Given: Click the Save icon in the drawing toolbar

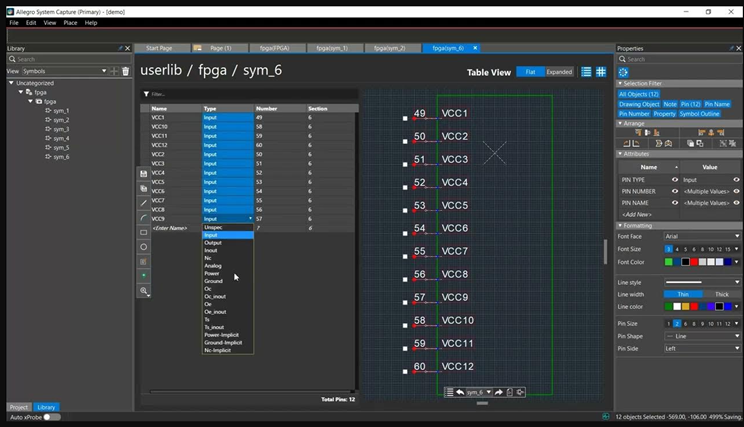Looking at the screenshot, I should coord(144,174).
